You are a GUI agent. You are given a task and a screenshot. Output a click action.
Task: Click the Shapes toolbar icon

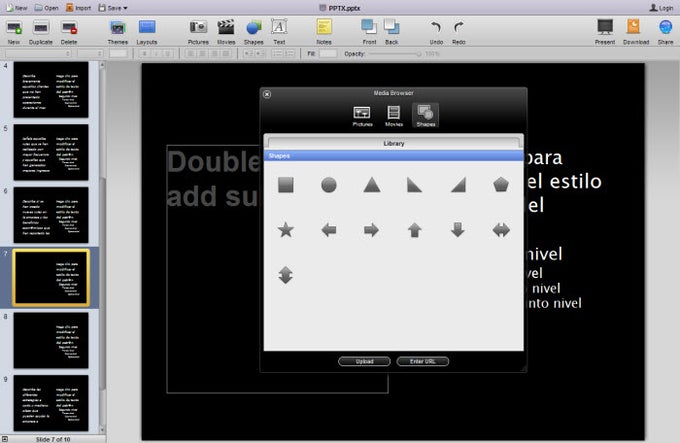[x=254, y=32]
